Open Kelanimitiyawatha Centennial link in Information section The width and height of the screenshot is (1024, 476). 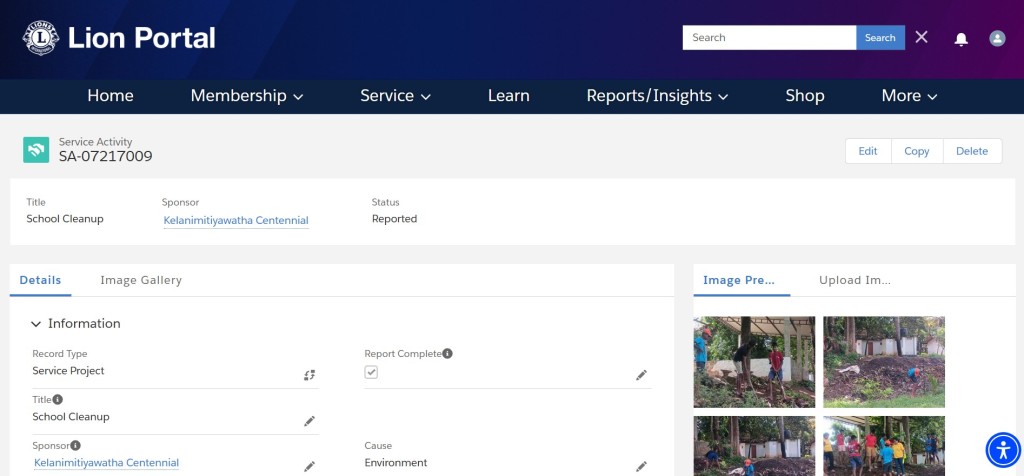(106, 463)
